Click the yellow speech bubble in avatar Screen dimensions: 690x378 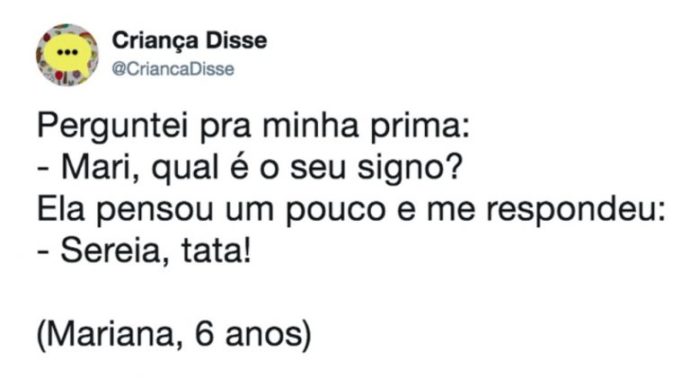67,54
